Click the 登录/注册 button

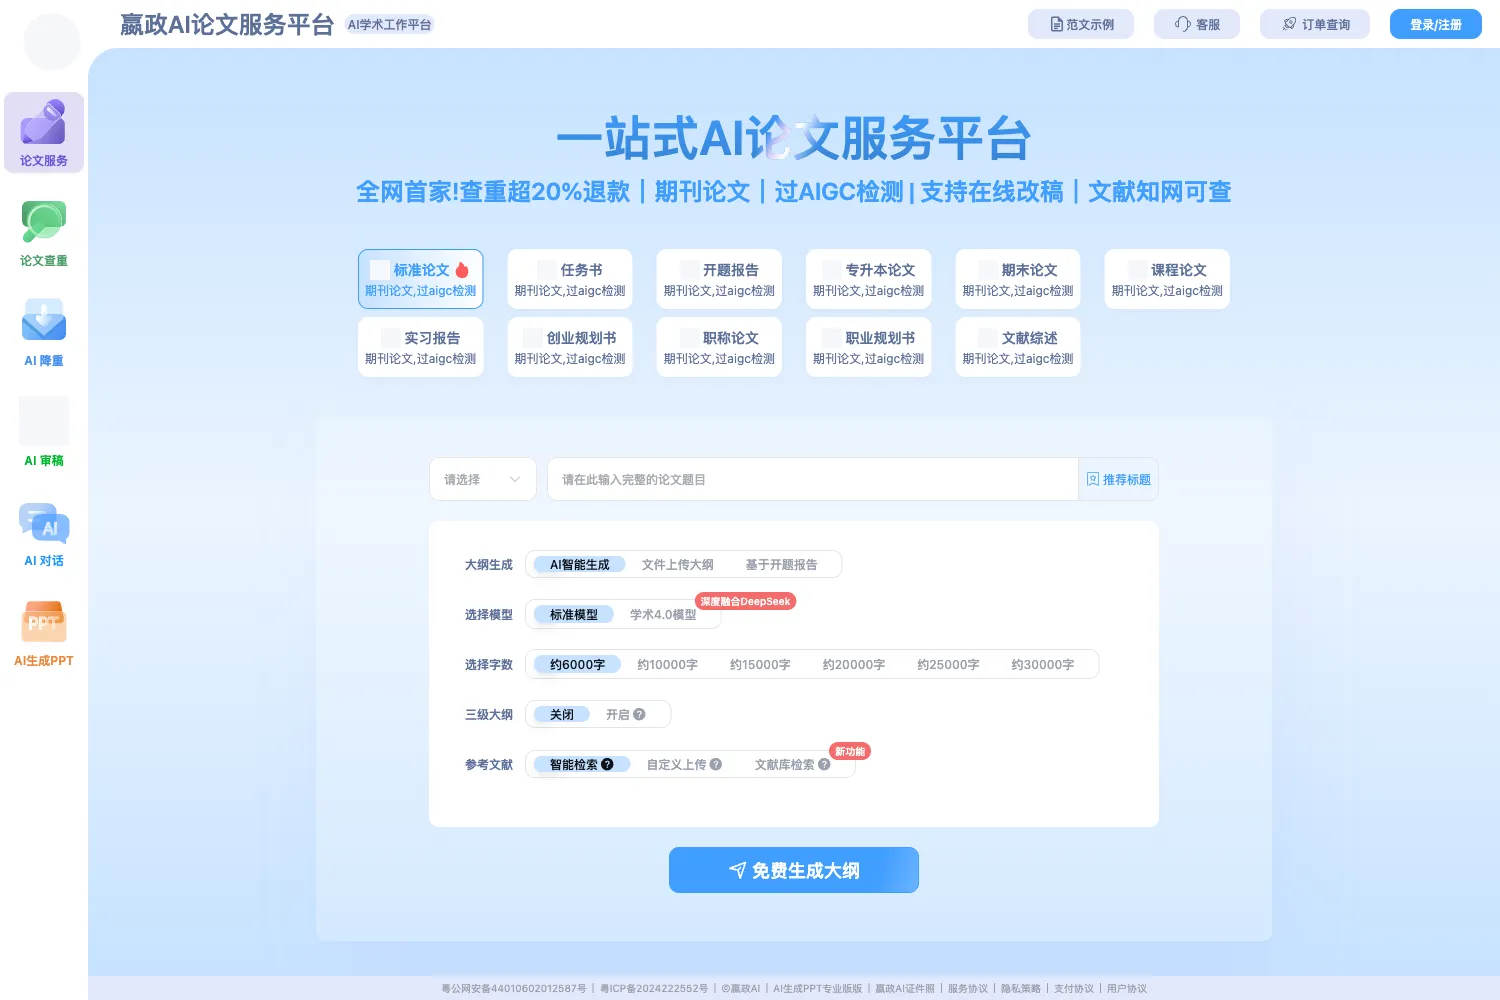1436,24
